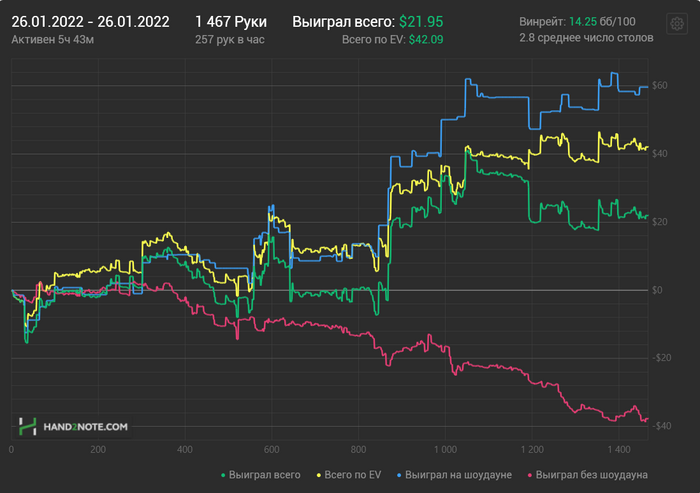Click the '800' x-axis label

[358, 449]
